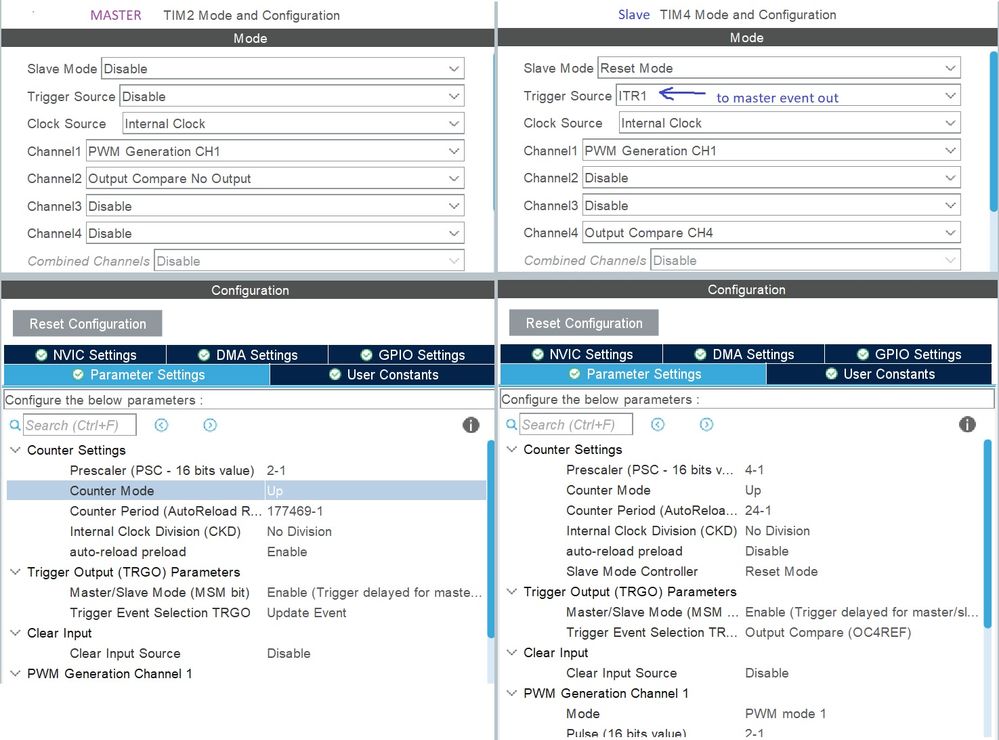Open TIM2 Channel2 Output Compare No Output dropdown
999x740 pixels.
point(275,178)
